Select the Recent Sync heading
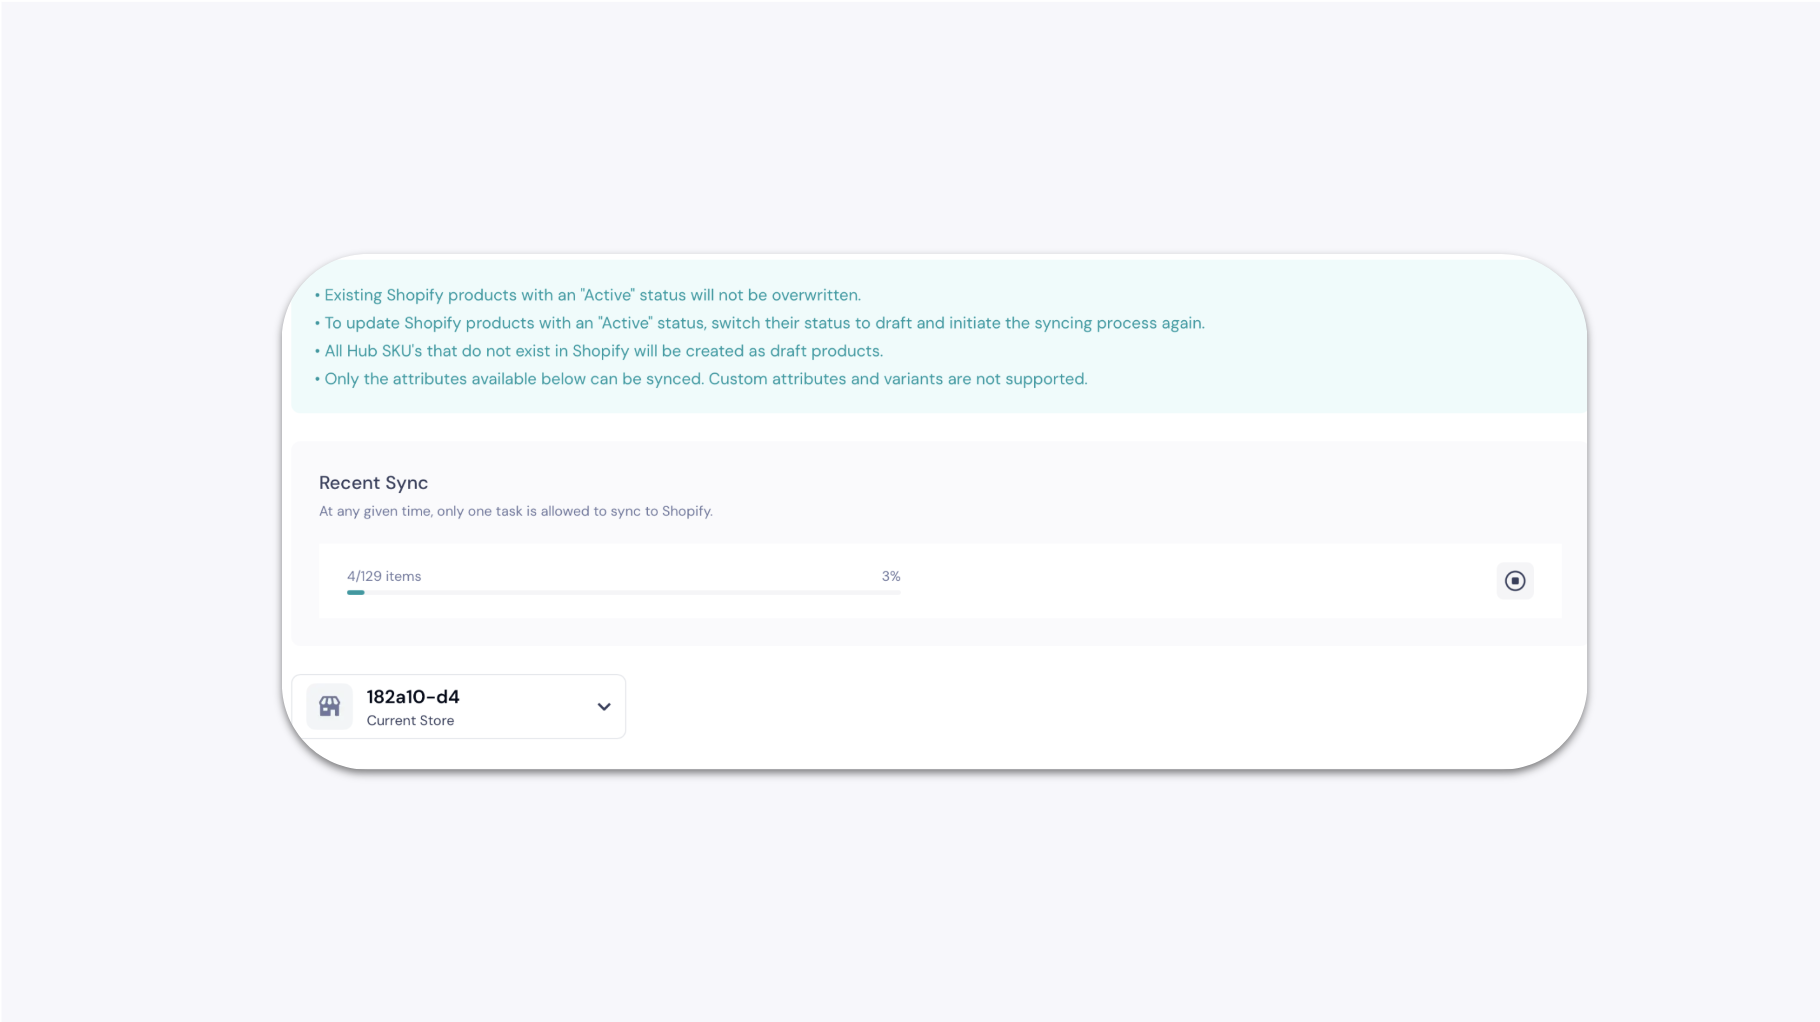The width and height of the screenshot is (1820, 1022). 373,482
